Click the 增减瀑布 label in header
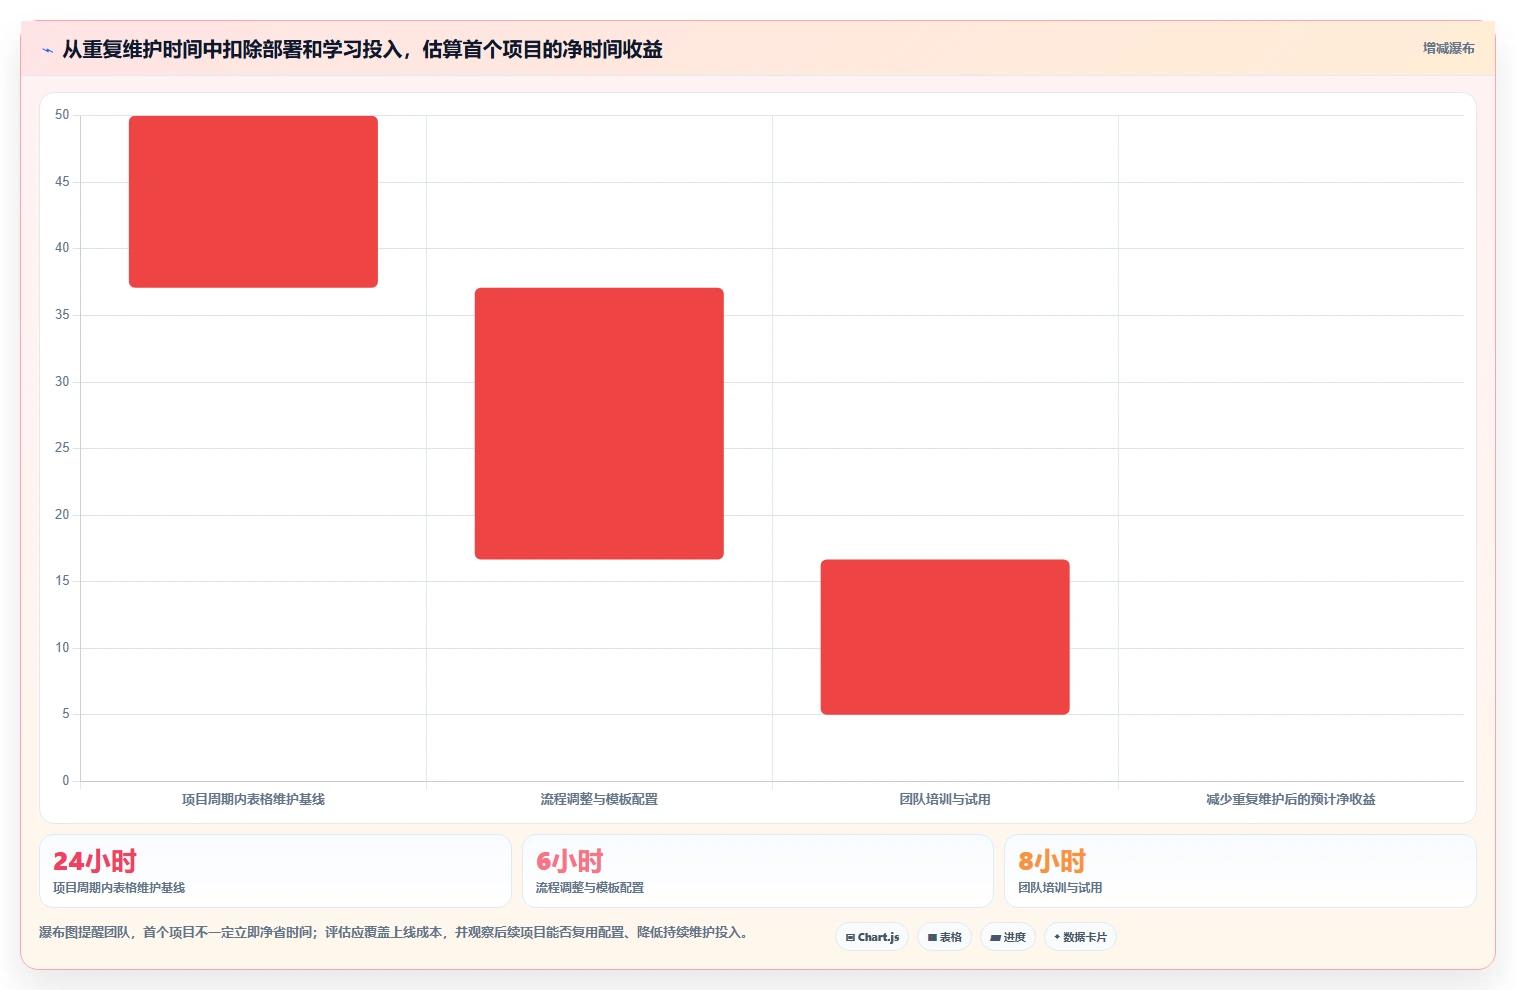The image size is (1516, 990). pyautogui.click(x=1448, y=48)
